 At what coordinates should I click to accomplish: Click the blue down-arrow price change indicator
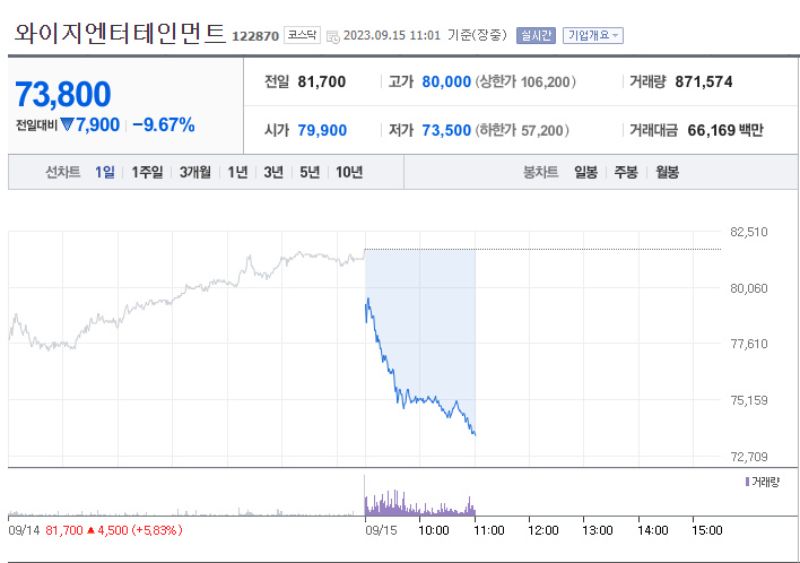(x=67, y=125)
